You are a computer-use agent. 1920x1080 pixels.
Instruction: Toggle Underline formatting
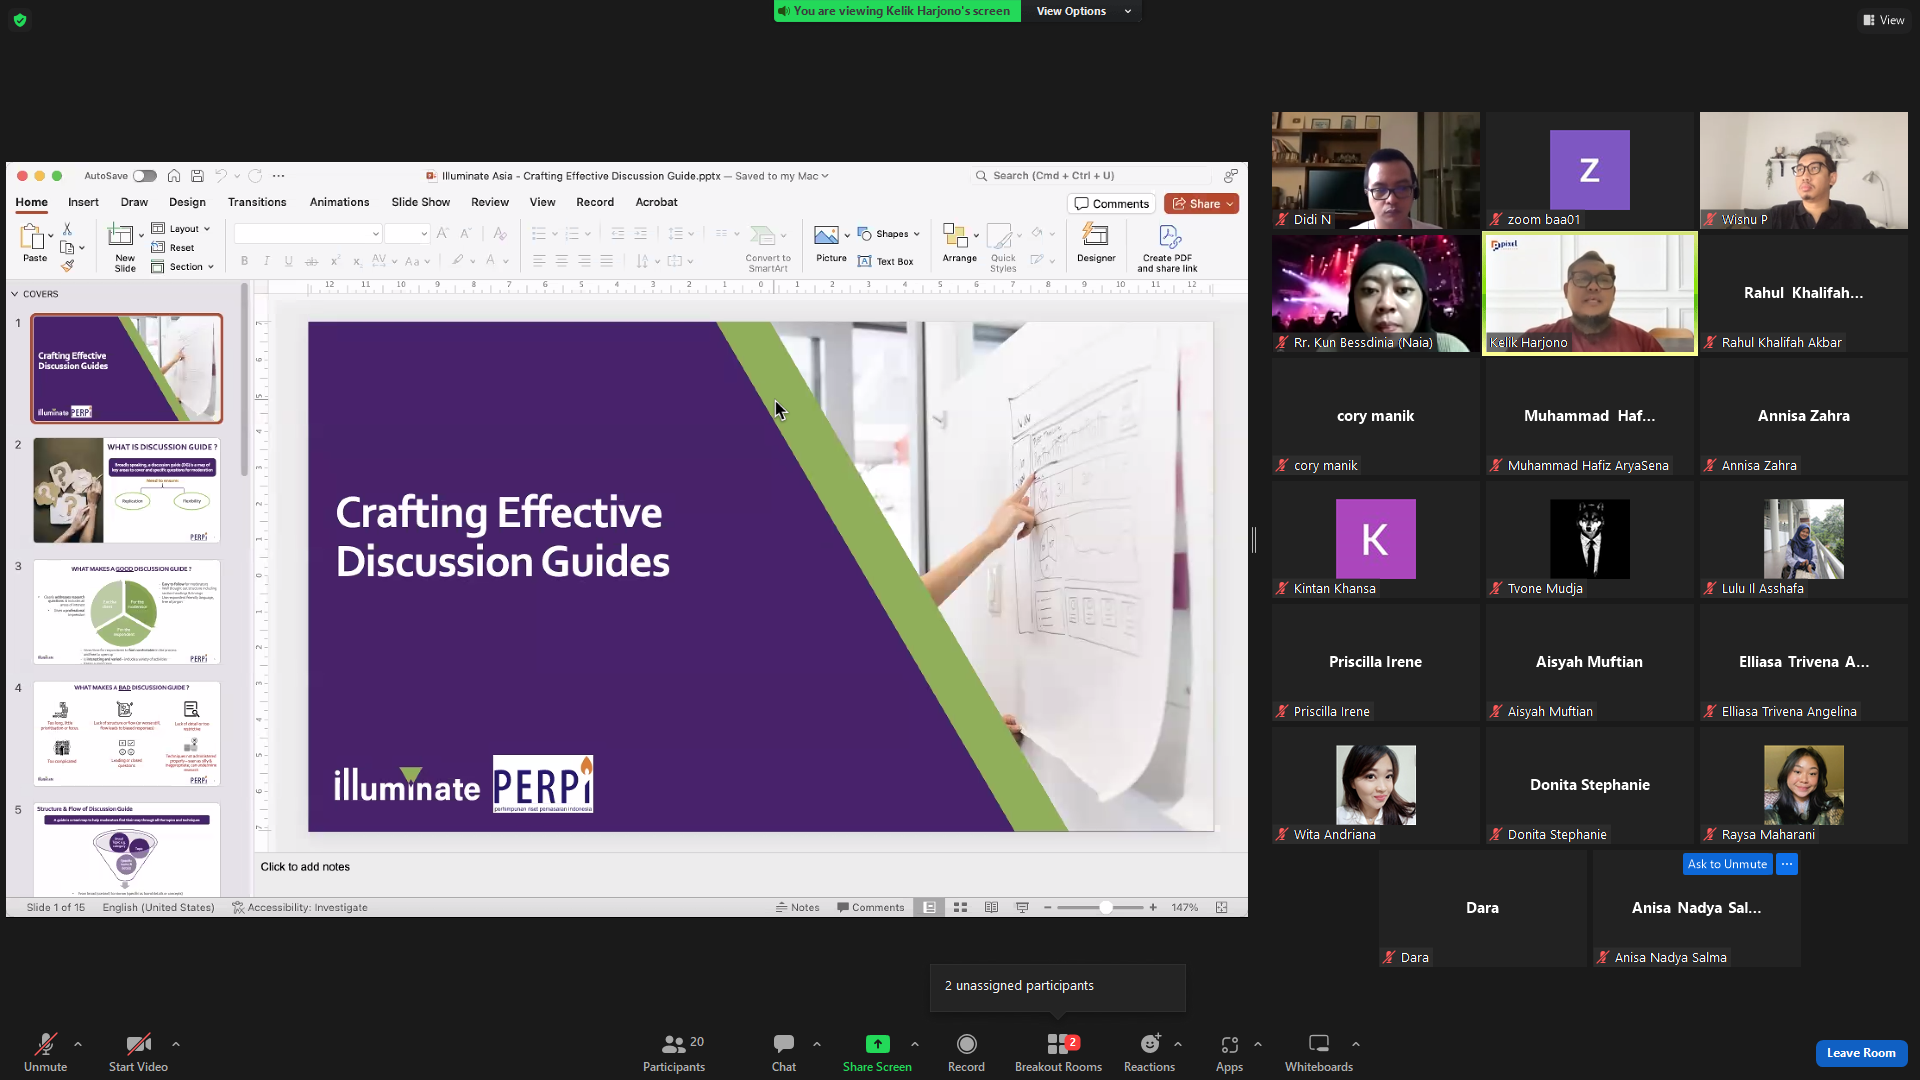[x=289, y=261]
